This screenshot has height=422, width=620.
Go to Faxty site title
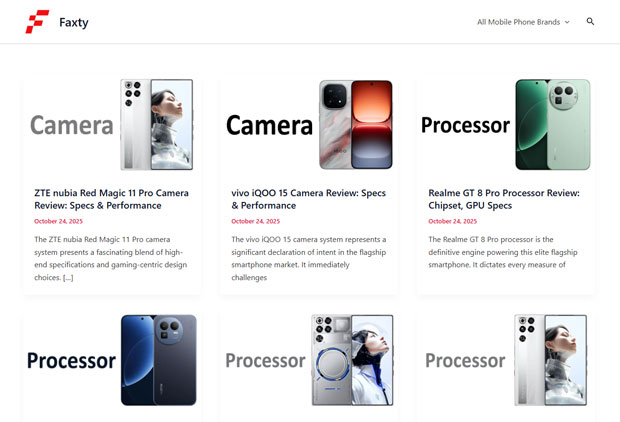tap(74, 22)
